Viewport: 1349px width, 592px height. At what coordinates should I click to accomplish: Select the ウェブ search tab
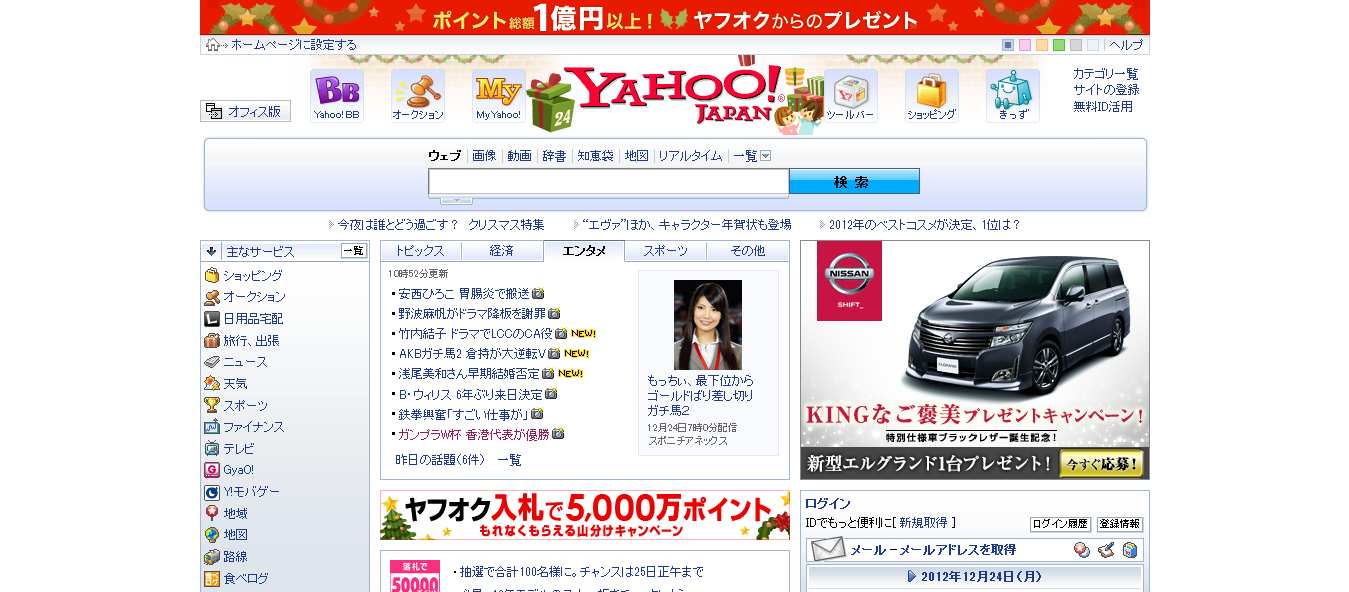pyautogui.click(x=445, y=156)
